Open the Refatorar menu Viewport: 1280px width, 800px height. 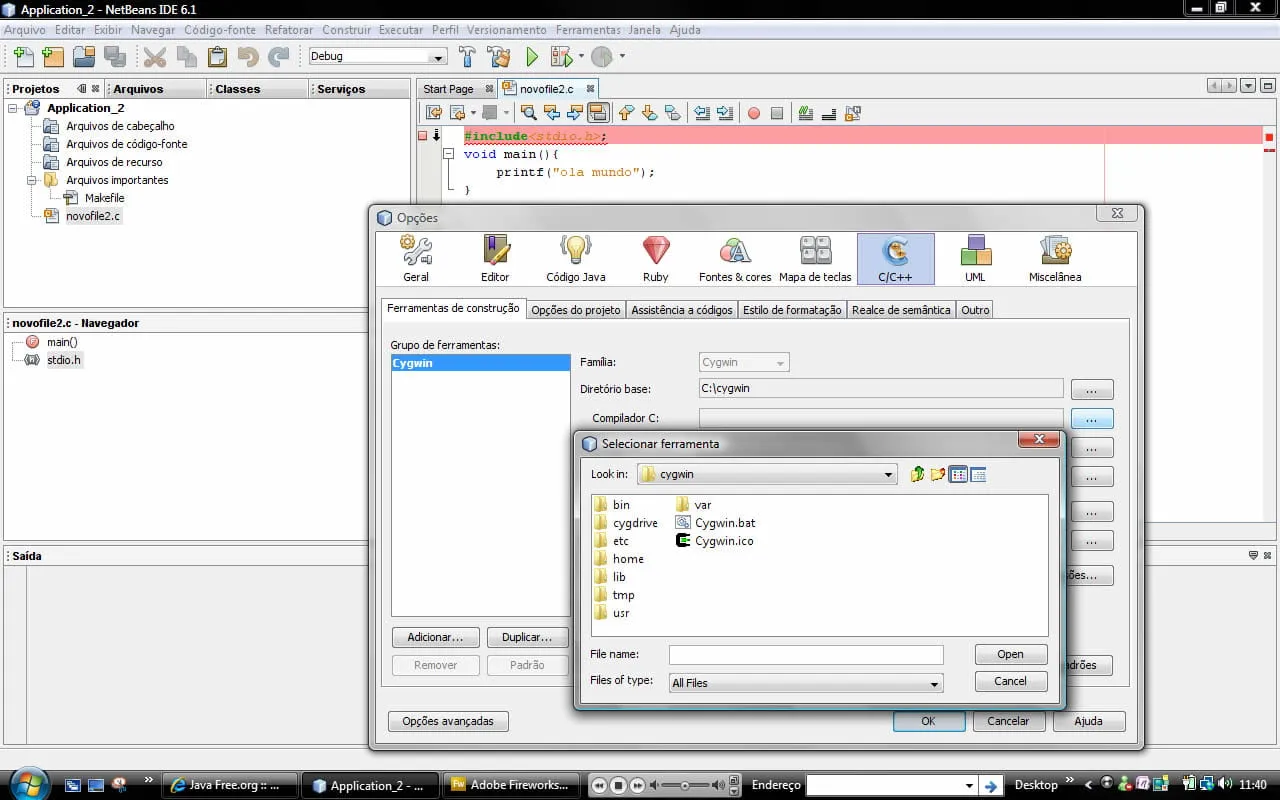pos(289,30)
